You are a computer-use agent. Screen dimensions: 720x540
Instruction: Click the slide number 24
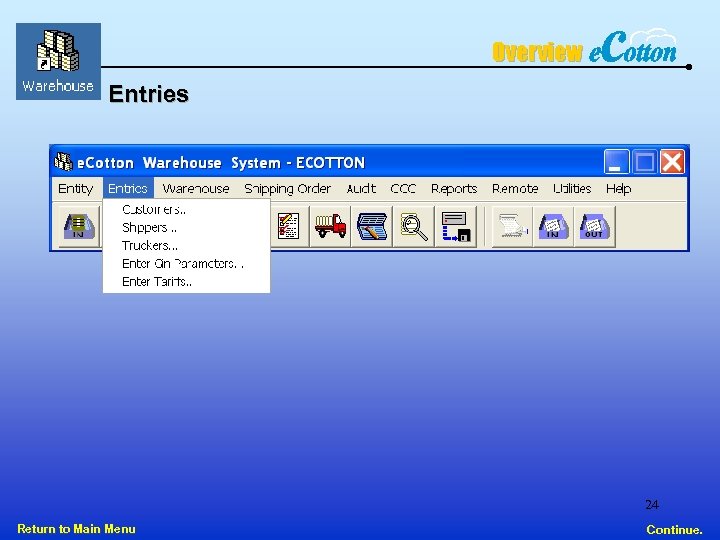tap(652, 505)
